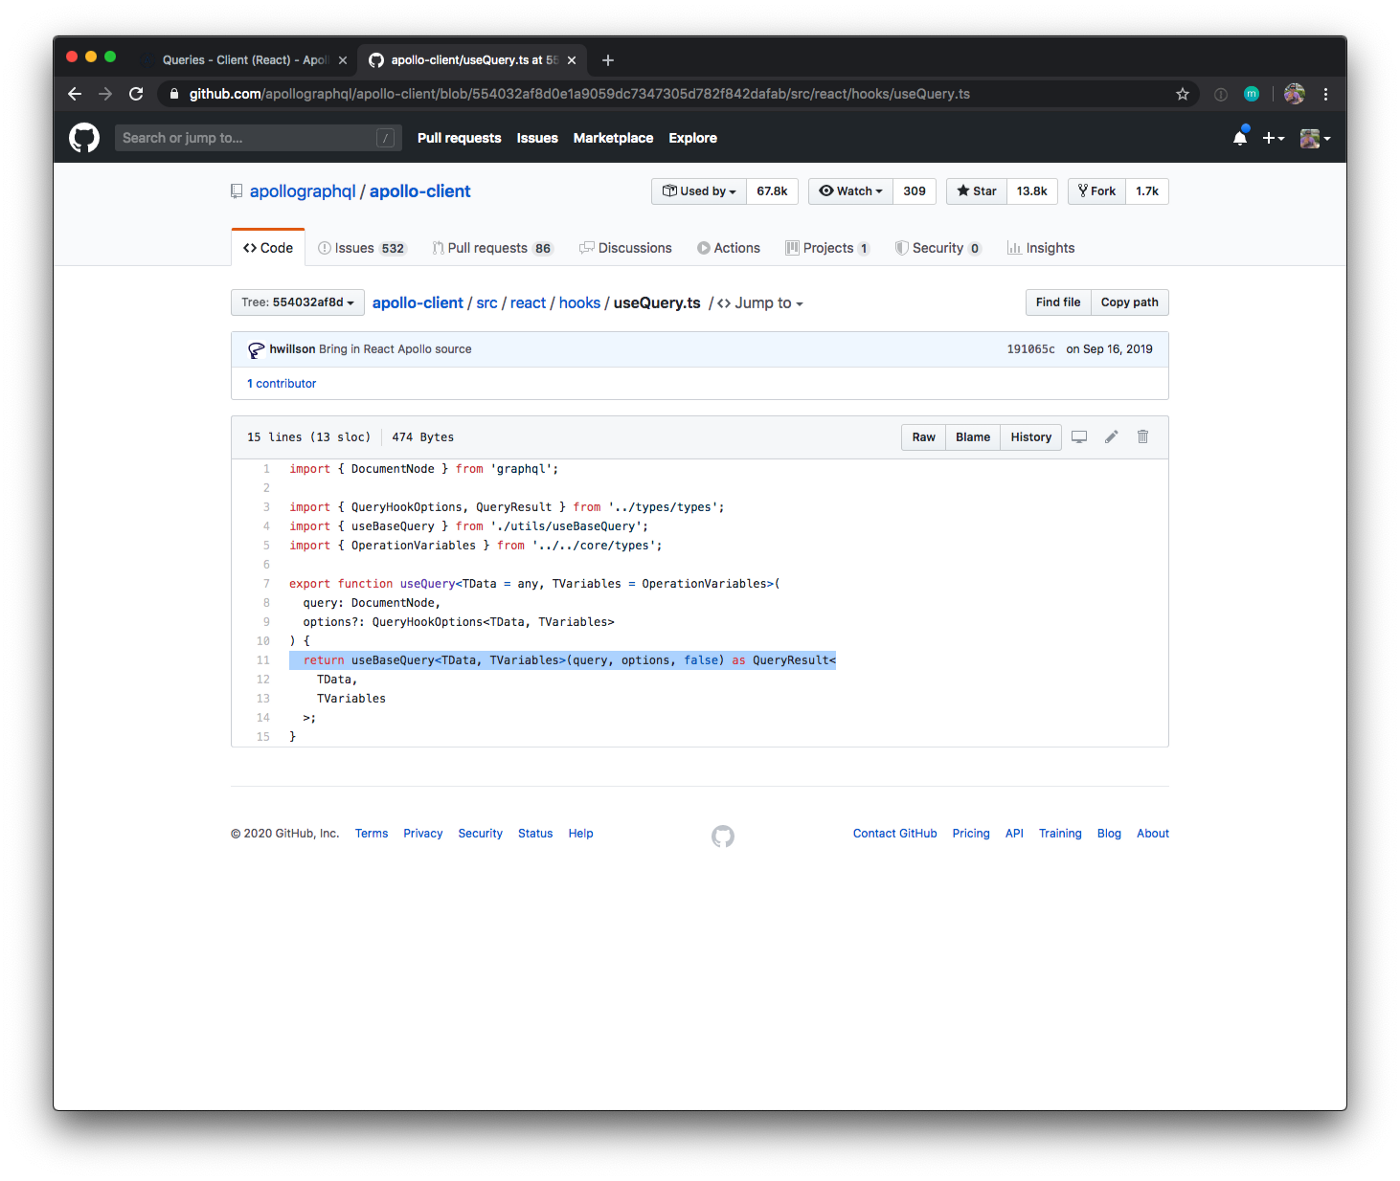Star the apollo-client repository
Viewport: 1400px width, 1181px height.
tap(977, 191)
